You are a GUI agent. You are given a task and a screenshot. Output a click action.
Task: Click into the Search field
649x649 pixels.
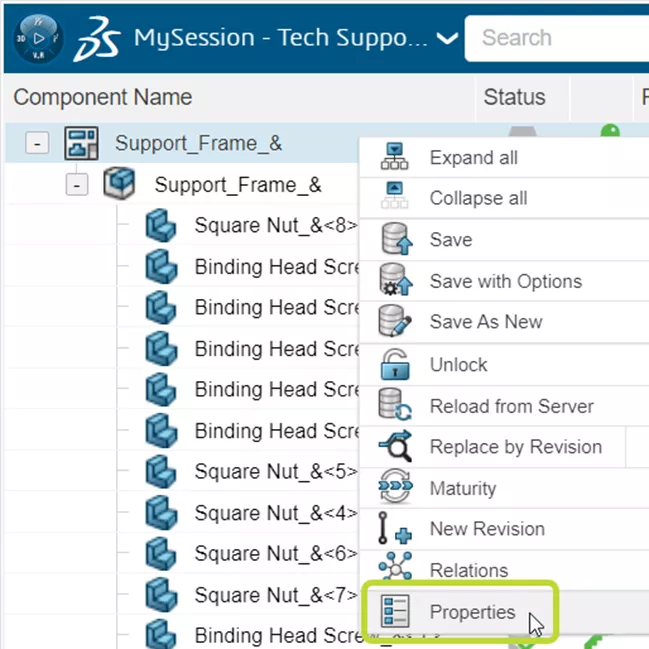point(560,38)
